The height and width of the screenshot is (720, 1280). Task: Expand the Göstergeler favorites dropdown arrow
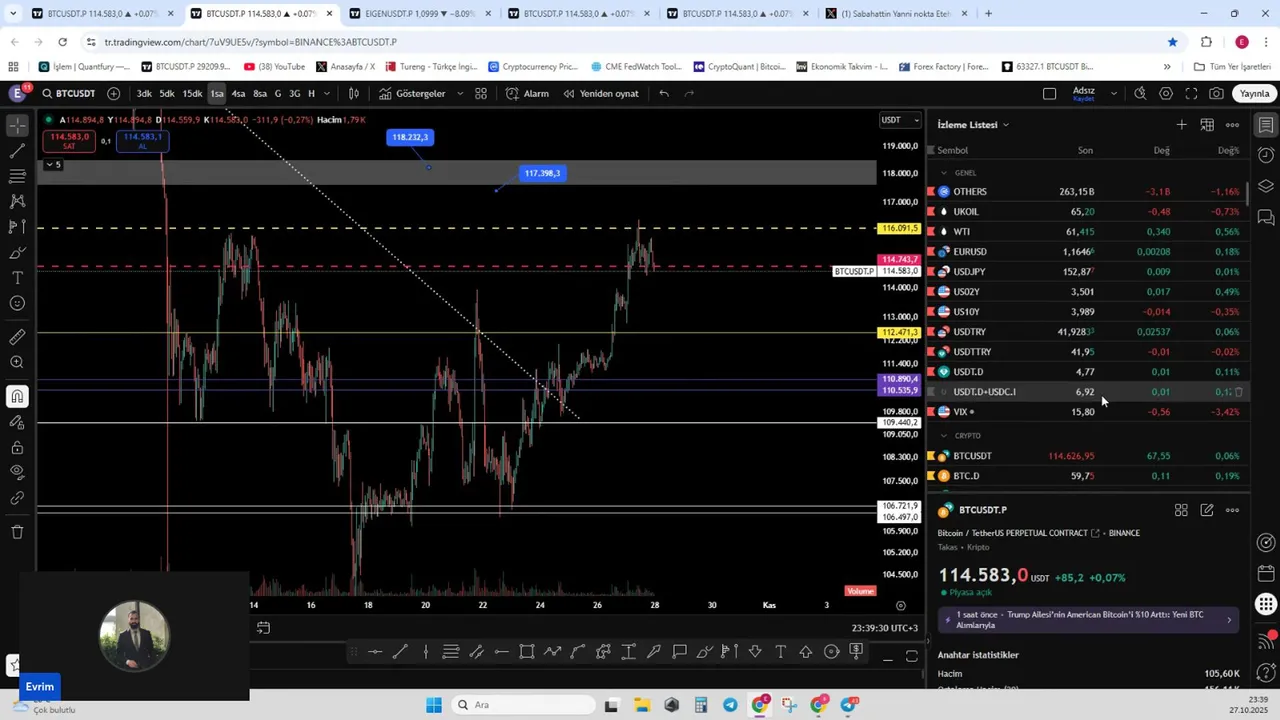tap(460, 93)
